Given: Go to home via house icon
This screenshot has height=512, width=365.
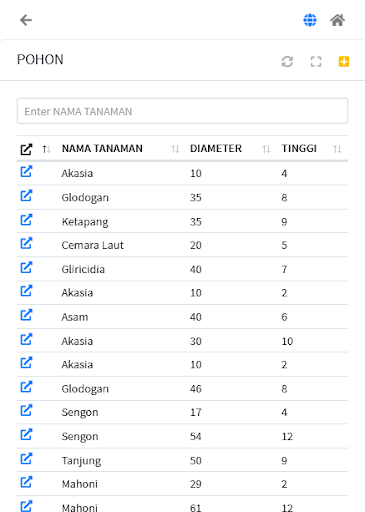Looking at the screenshot, I should [337, 20].
